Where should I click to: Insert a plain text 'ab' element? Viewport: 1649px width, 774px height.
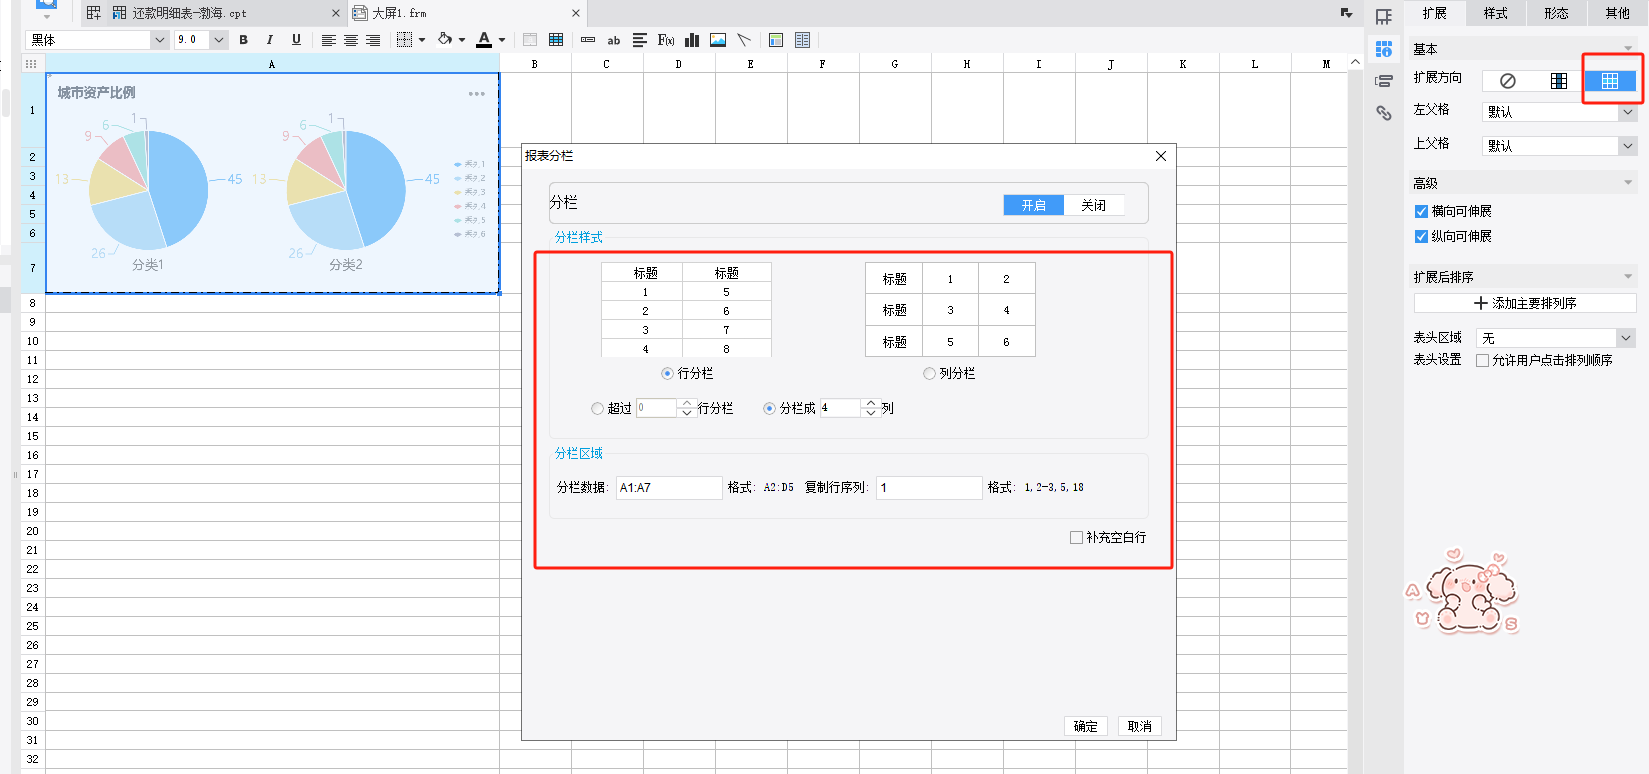(614, 40)
